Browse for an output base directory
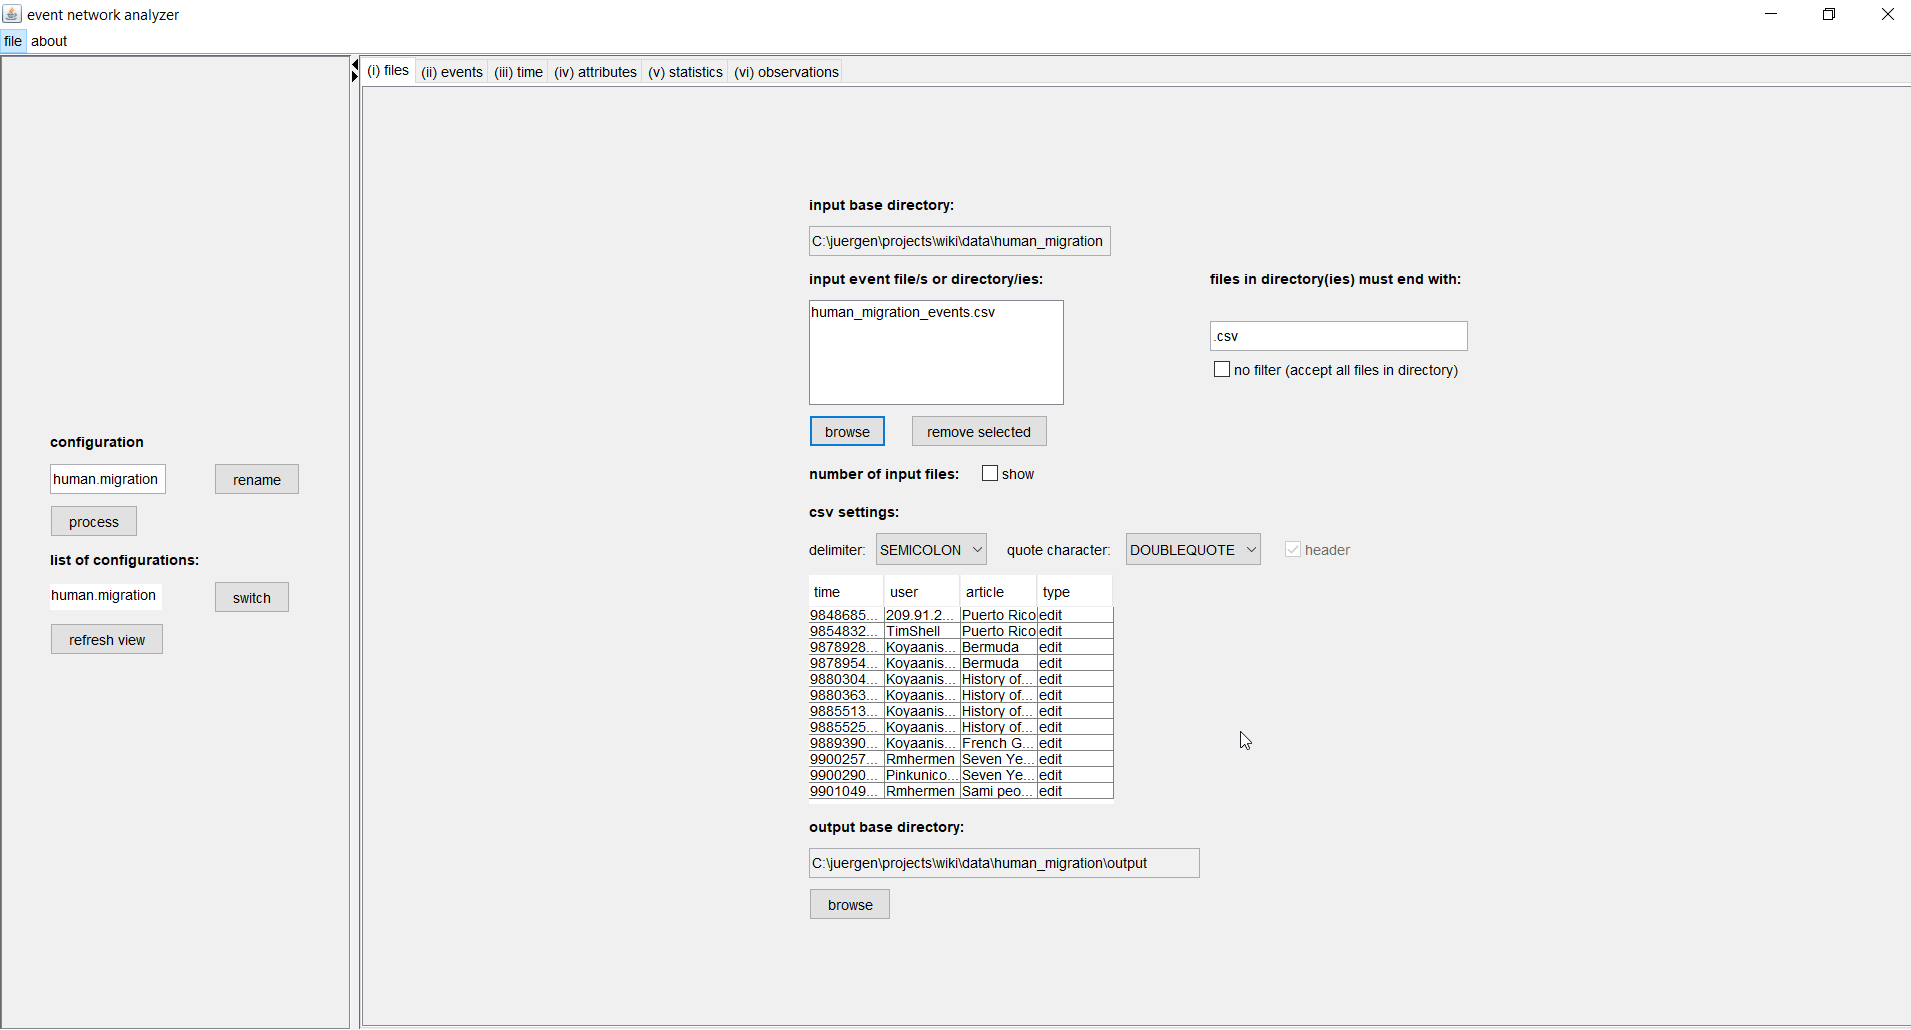 tap(850, 905)
